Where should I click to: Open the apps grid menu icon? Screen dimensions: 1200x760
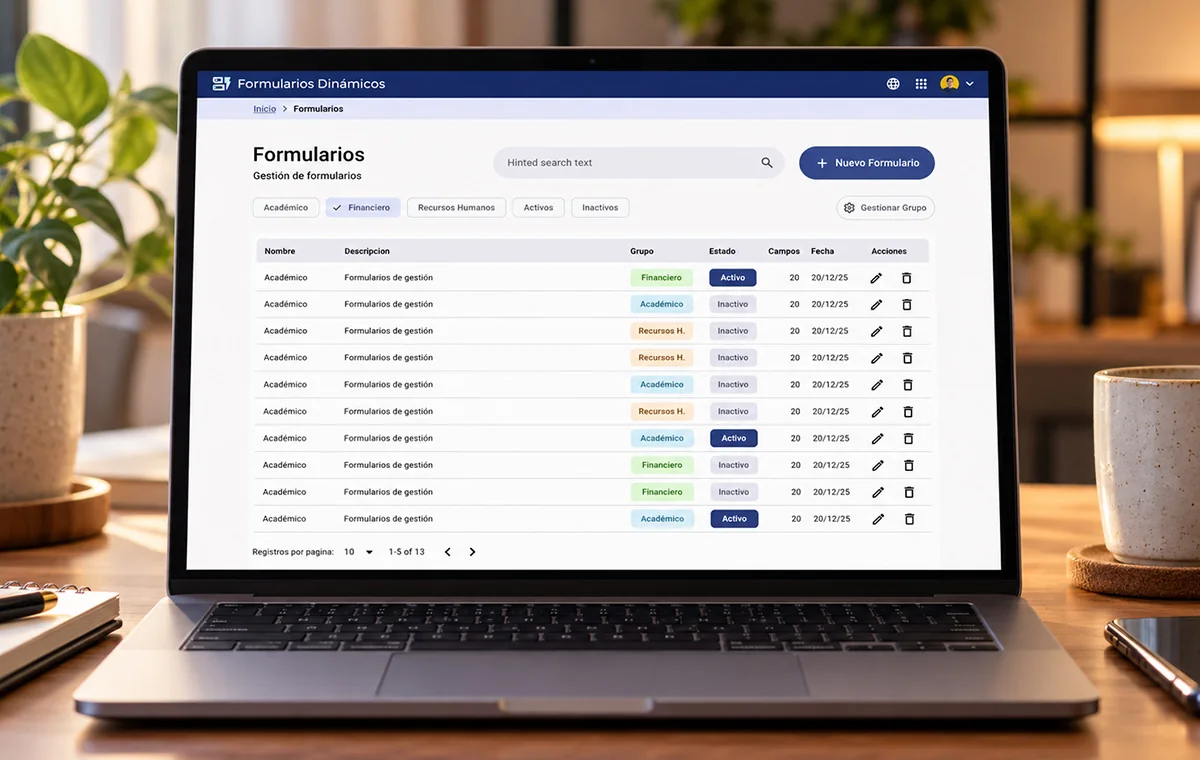921,84
